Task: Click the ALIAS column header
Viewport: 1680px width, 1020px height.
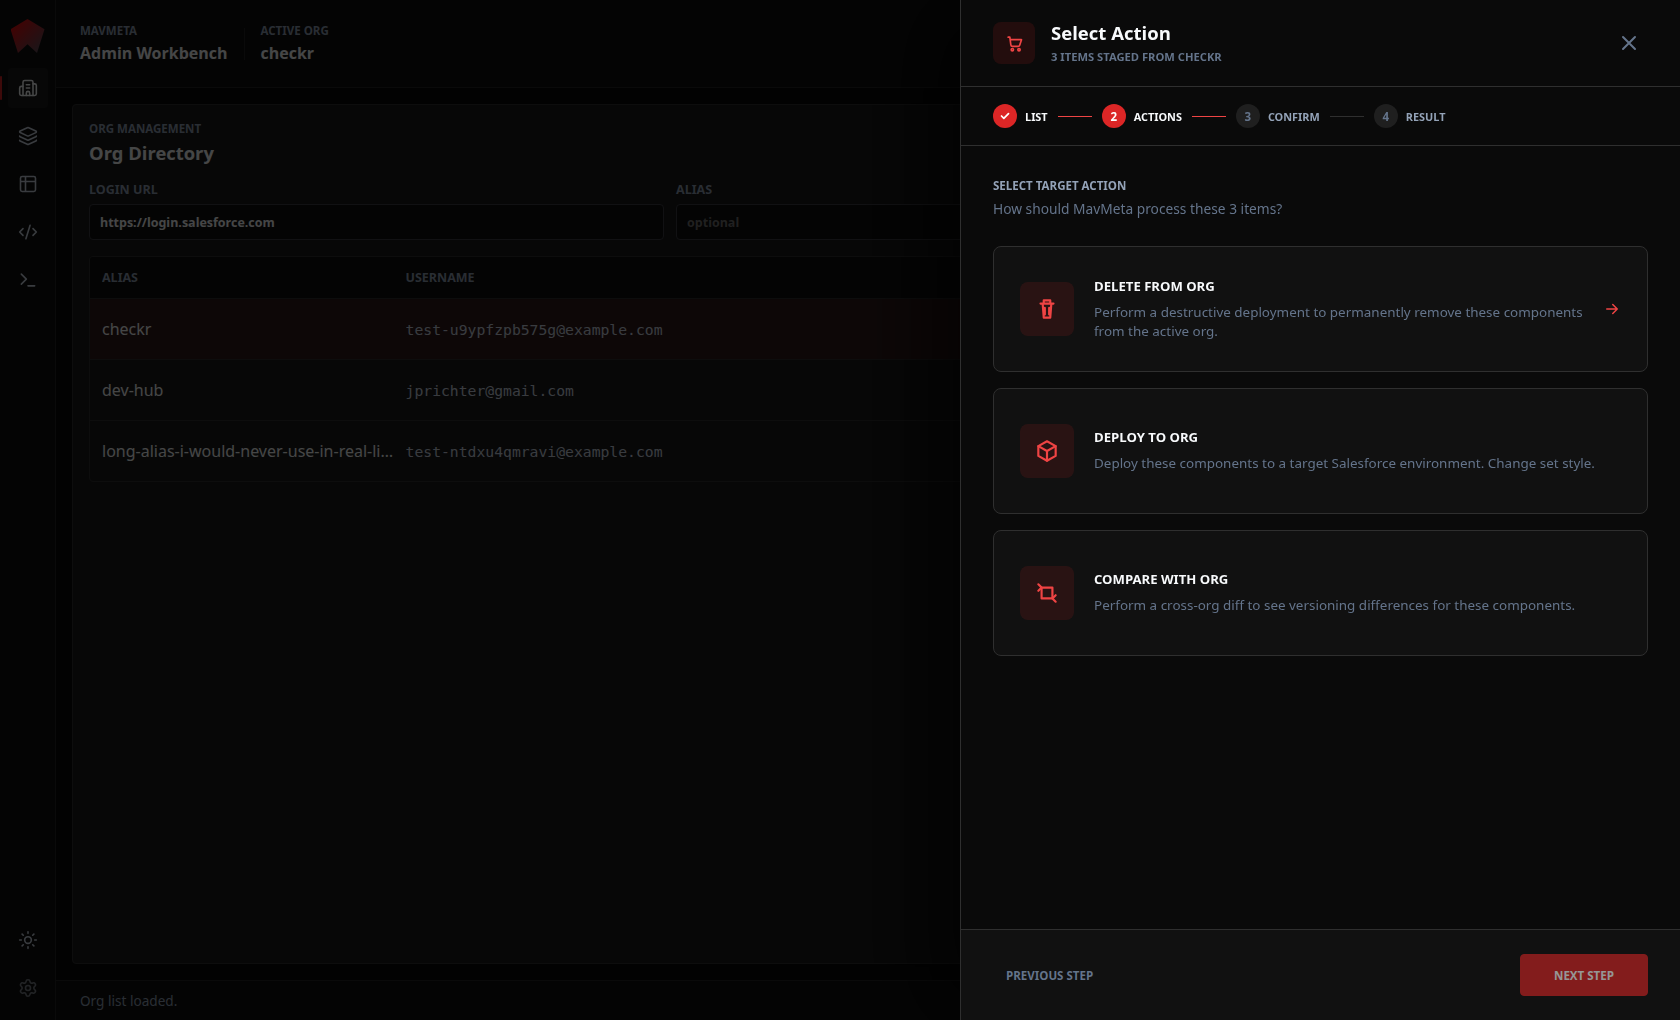Action: 120,278
